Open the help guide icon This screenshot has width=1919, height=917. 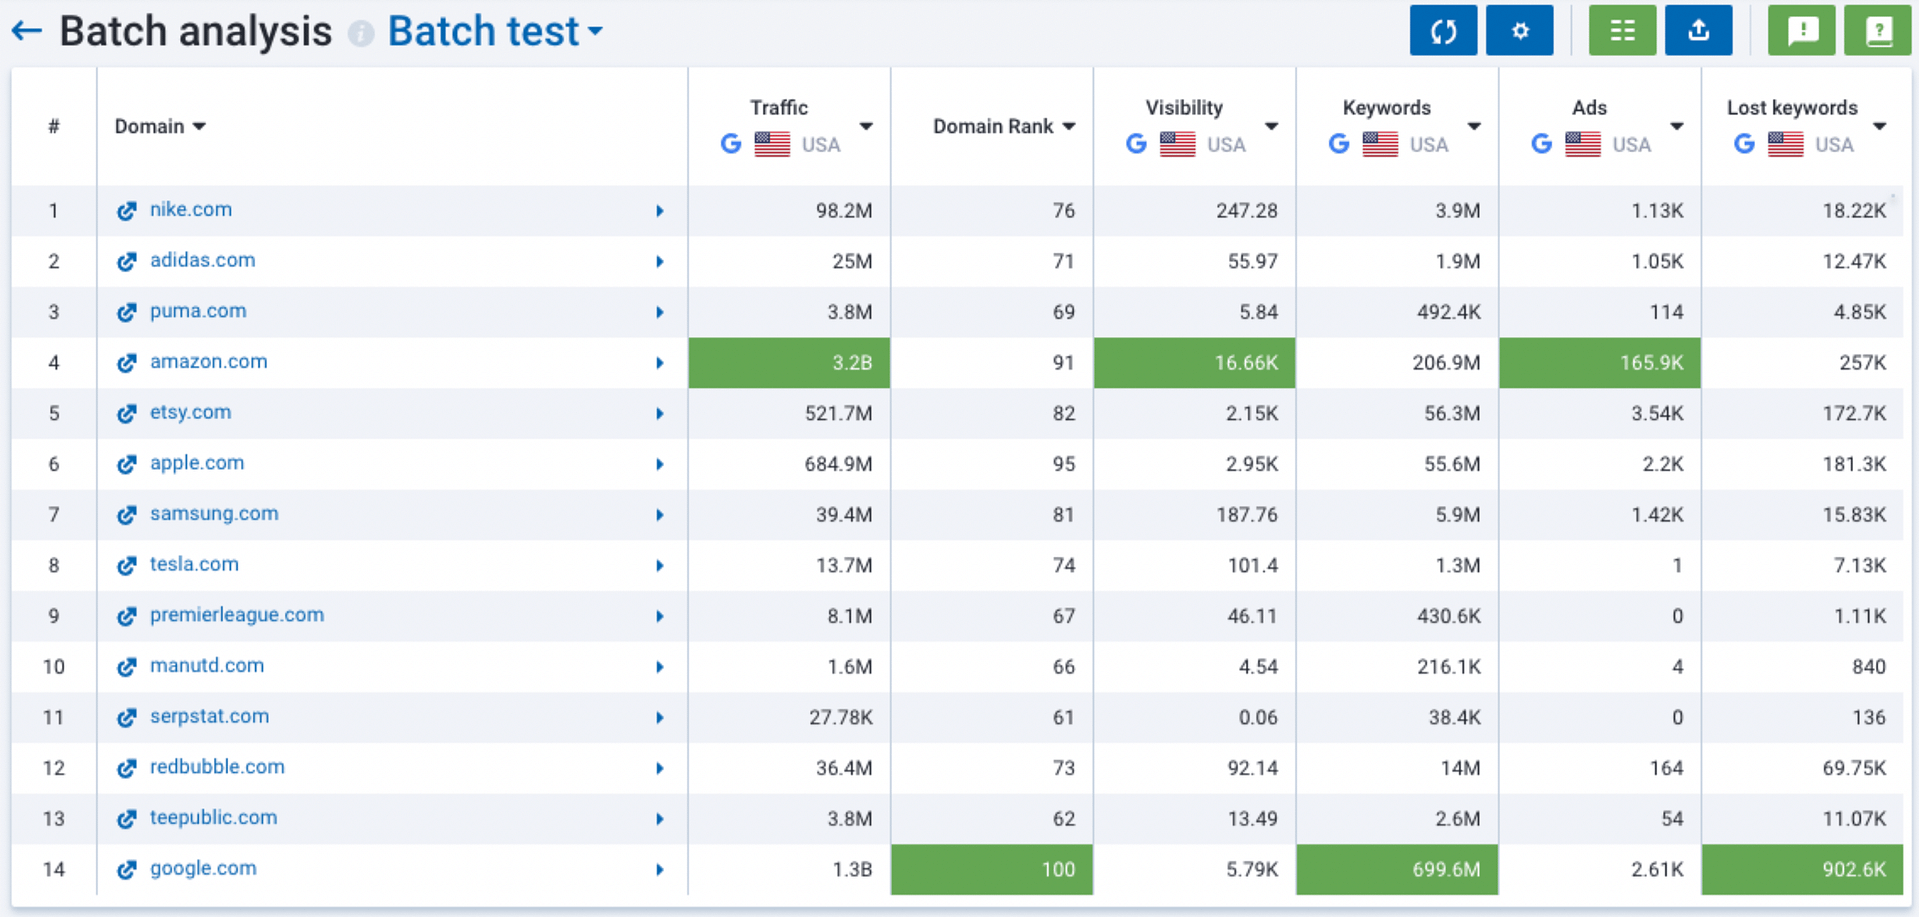(1877, 30)
